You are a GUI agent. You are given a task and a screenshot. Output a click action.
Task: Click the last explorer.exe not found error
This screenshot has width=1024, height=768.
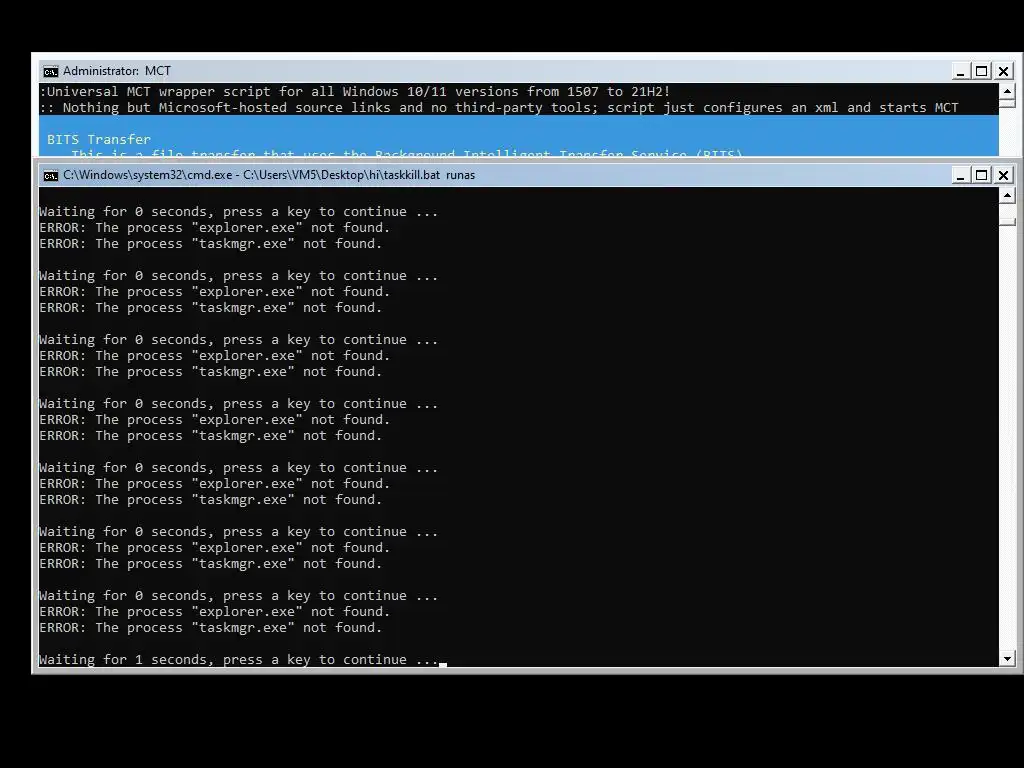pyautogui.click(x=215, y=612)
